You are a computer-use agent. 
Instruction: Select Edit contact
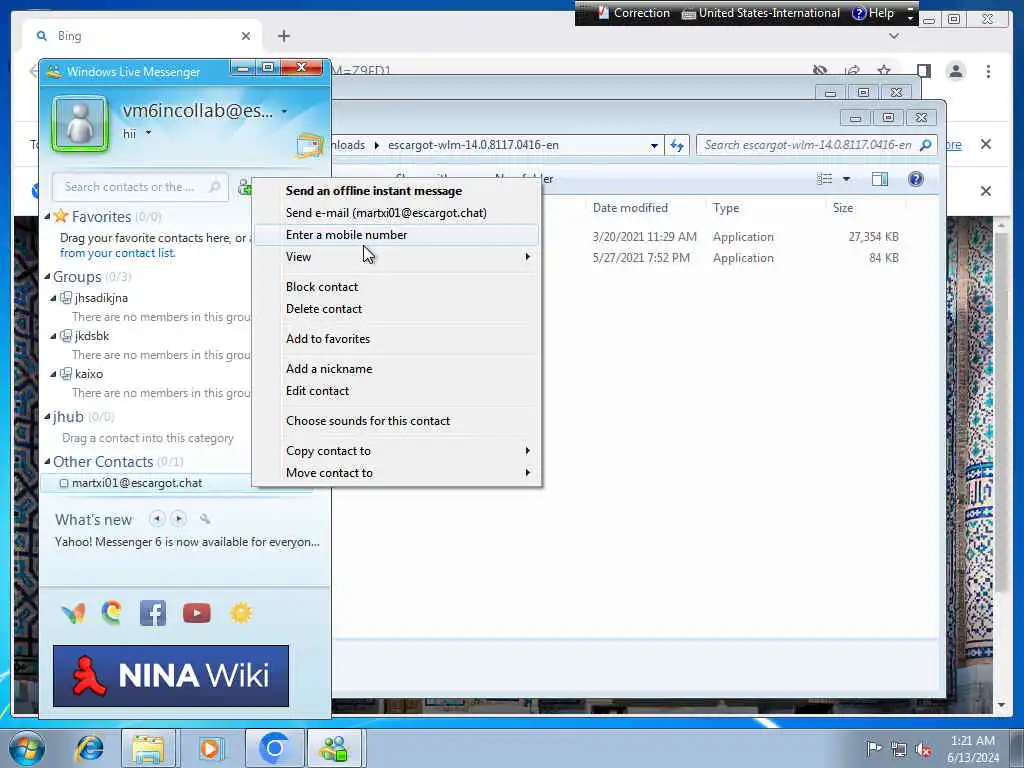coord(396,391)
